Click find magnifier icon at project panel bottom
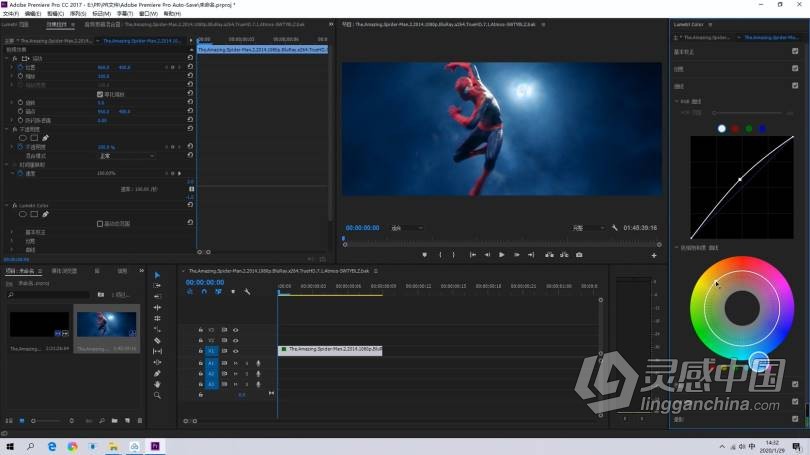This screenshot has height=455, width=810. (102, 421)
